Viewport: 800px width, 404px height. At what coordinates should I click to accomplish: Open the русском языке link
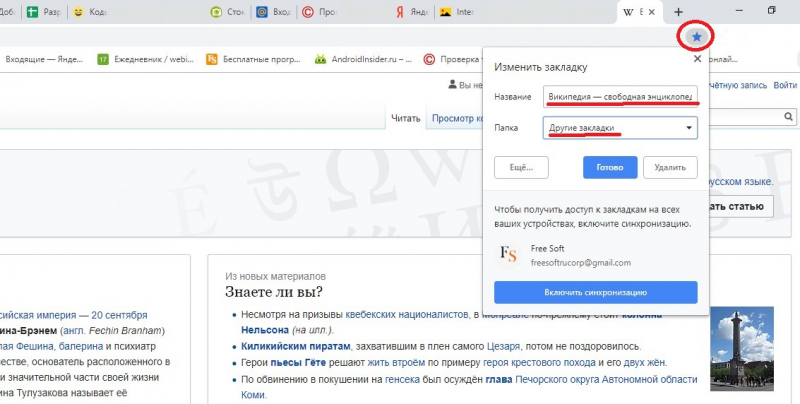740,182
